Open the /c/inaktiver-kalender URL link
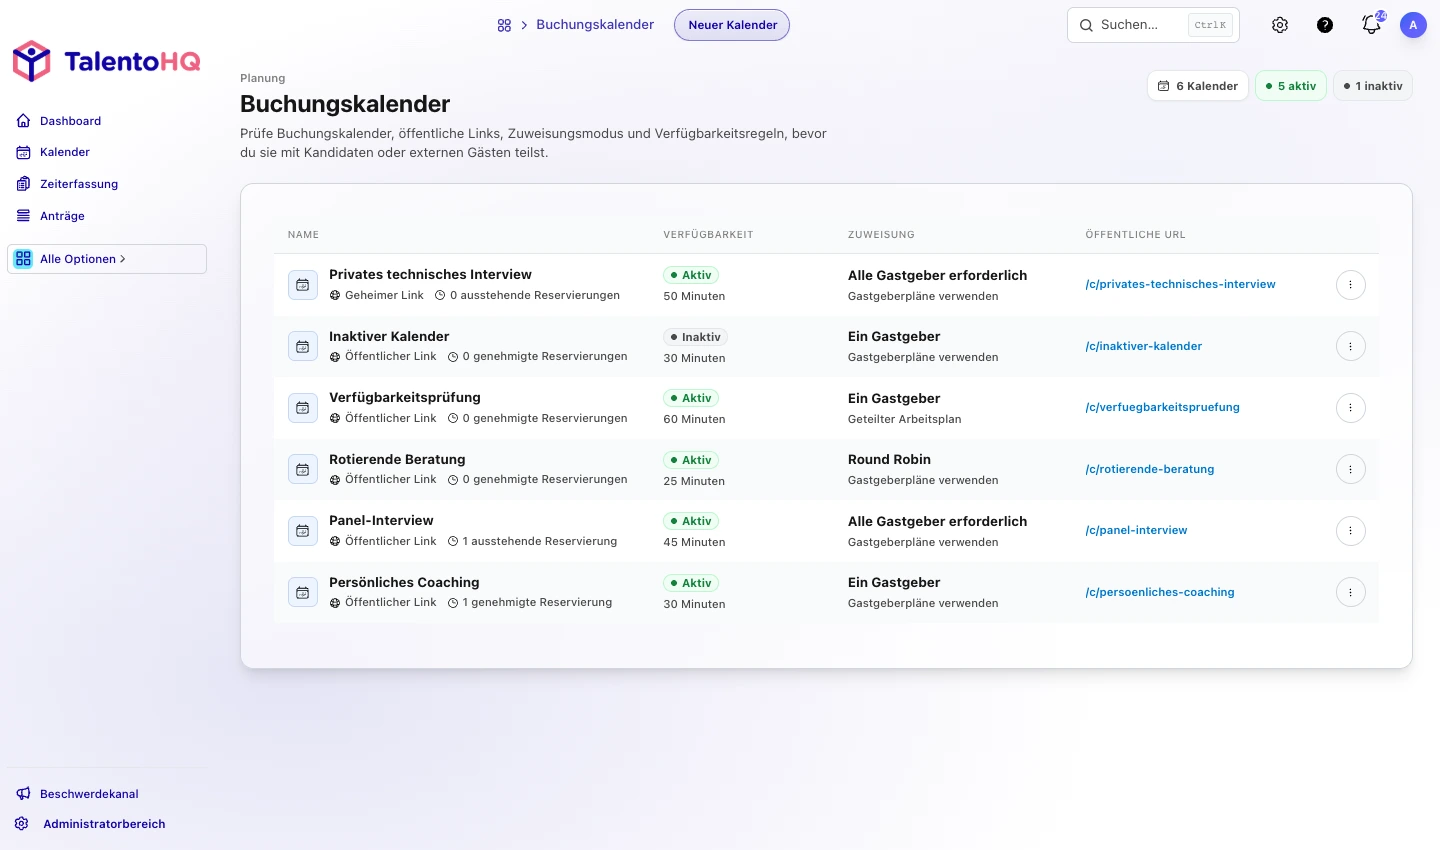The image size is (1440, 850). (x=1143, y=347)
